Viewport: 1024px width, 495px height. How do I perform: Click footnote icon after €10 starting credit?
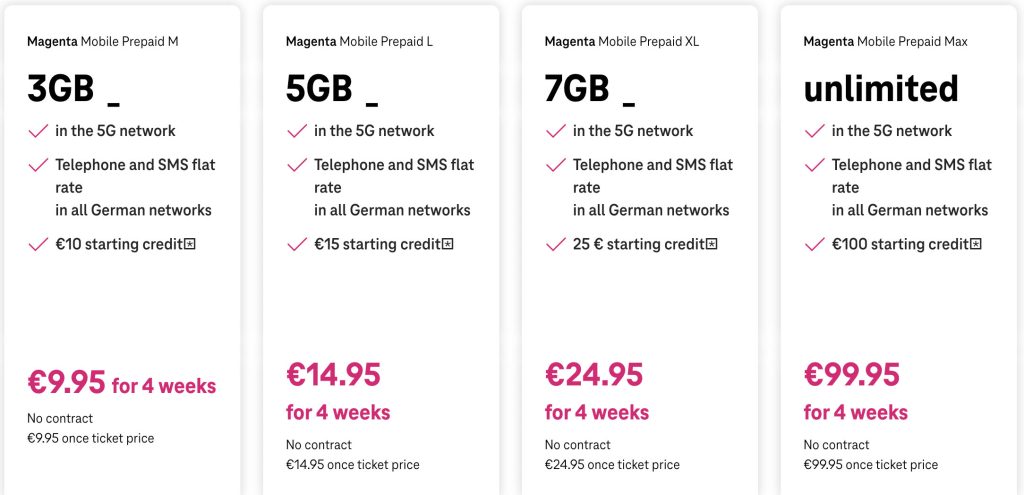coord(190,244)
